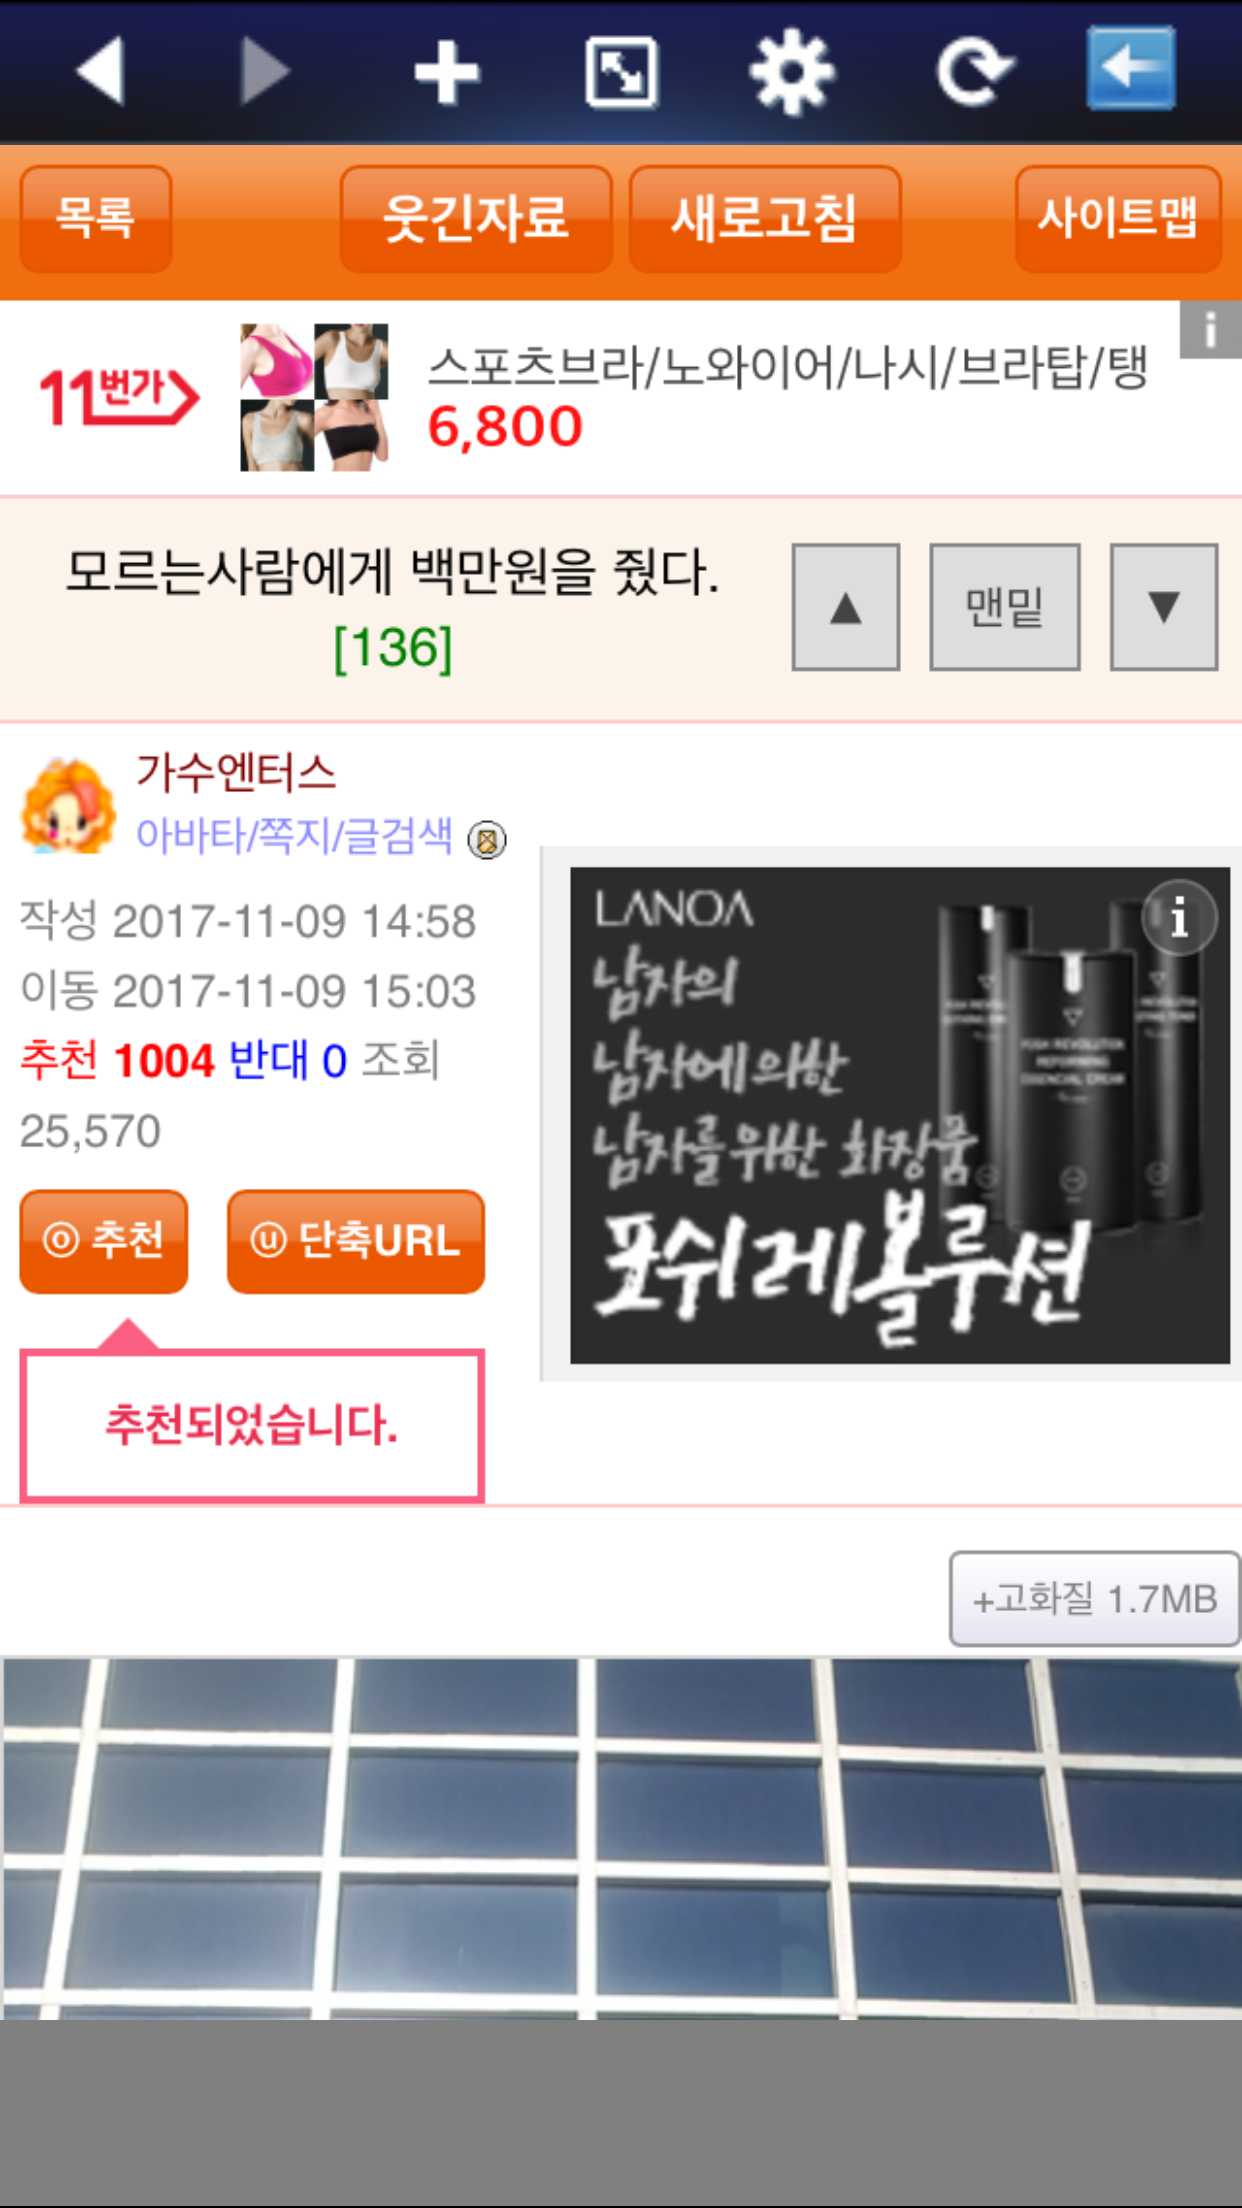Tap the reload arrow icon
Screen dimensions: 1242x2208
[974, 71]
